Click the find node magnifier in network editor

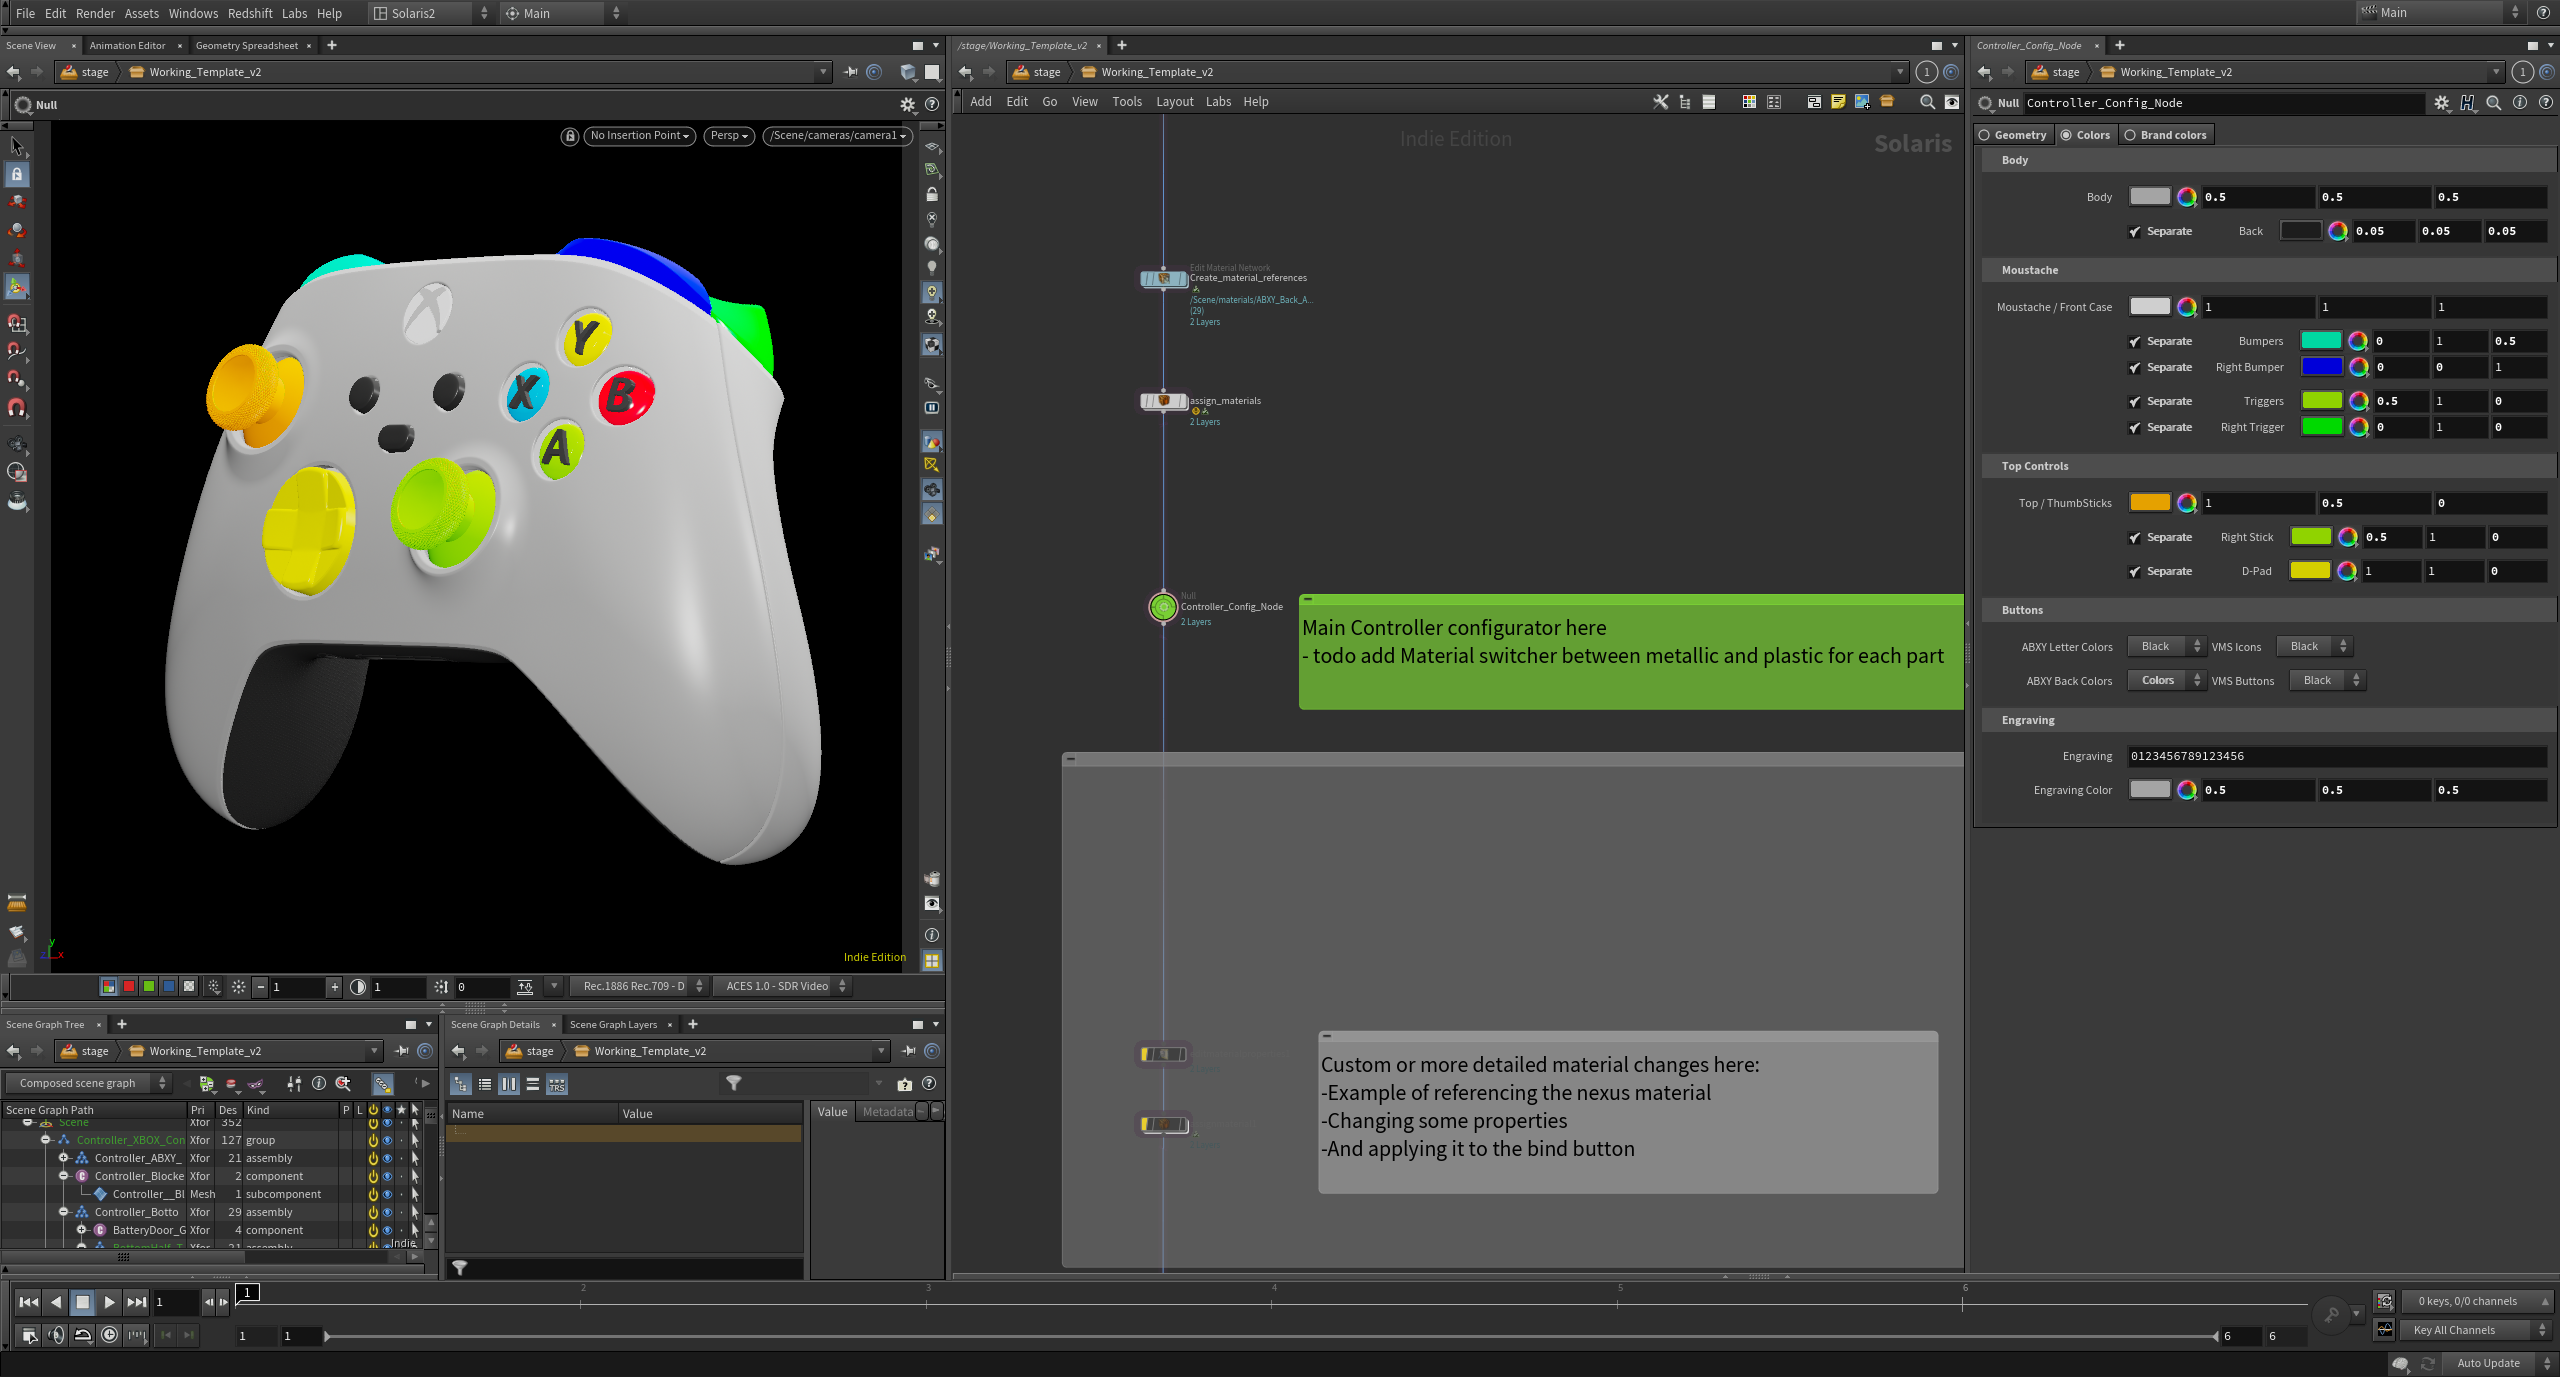(1927, 102)
